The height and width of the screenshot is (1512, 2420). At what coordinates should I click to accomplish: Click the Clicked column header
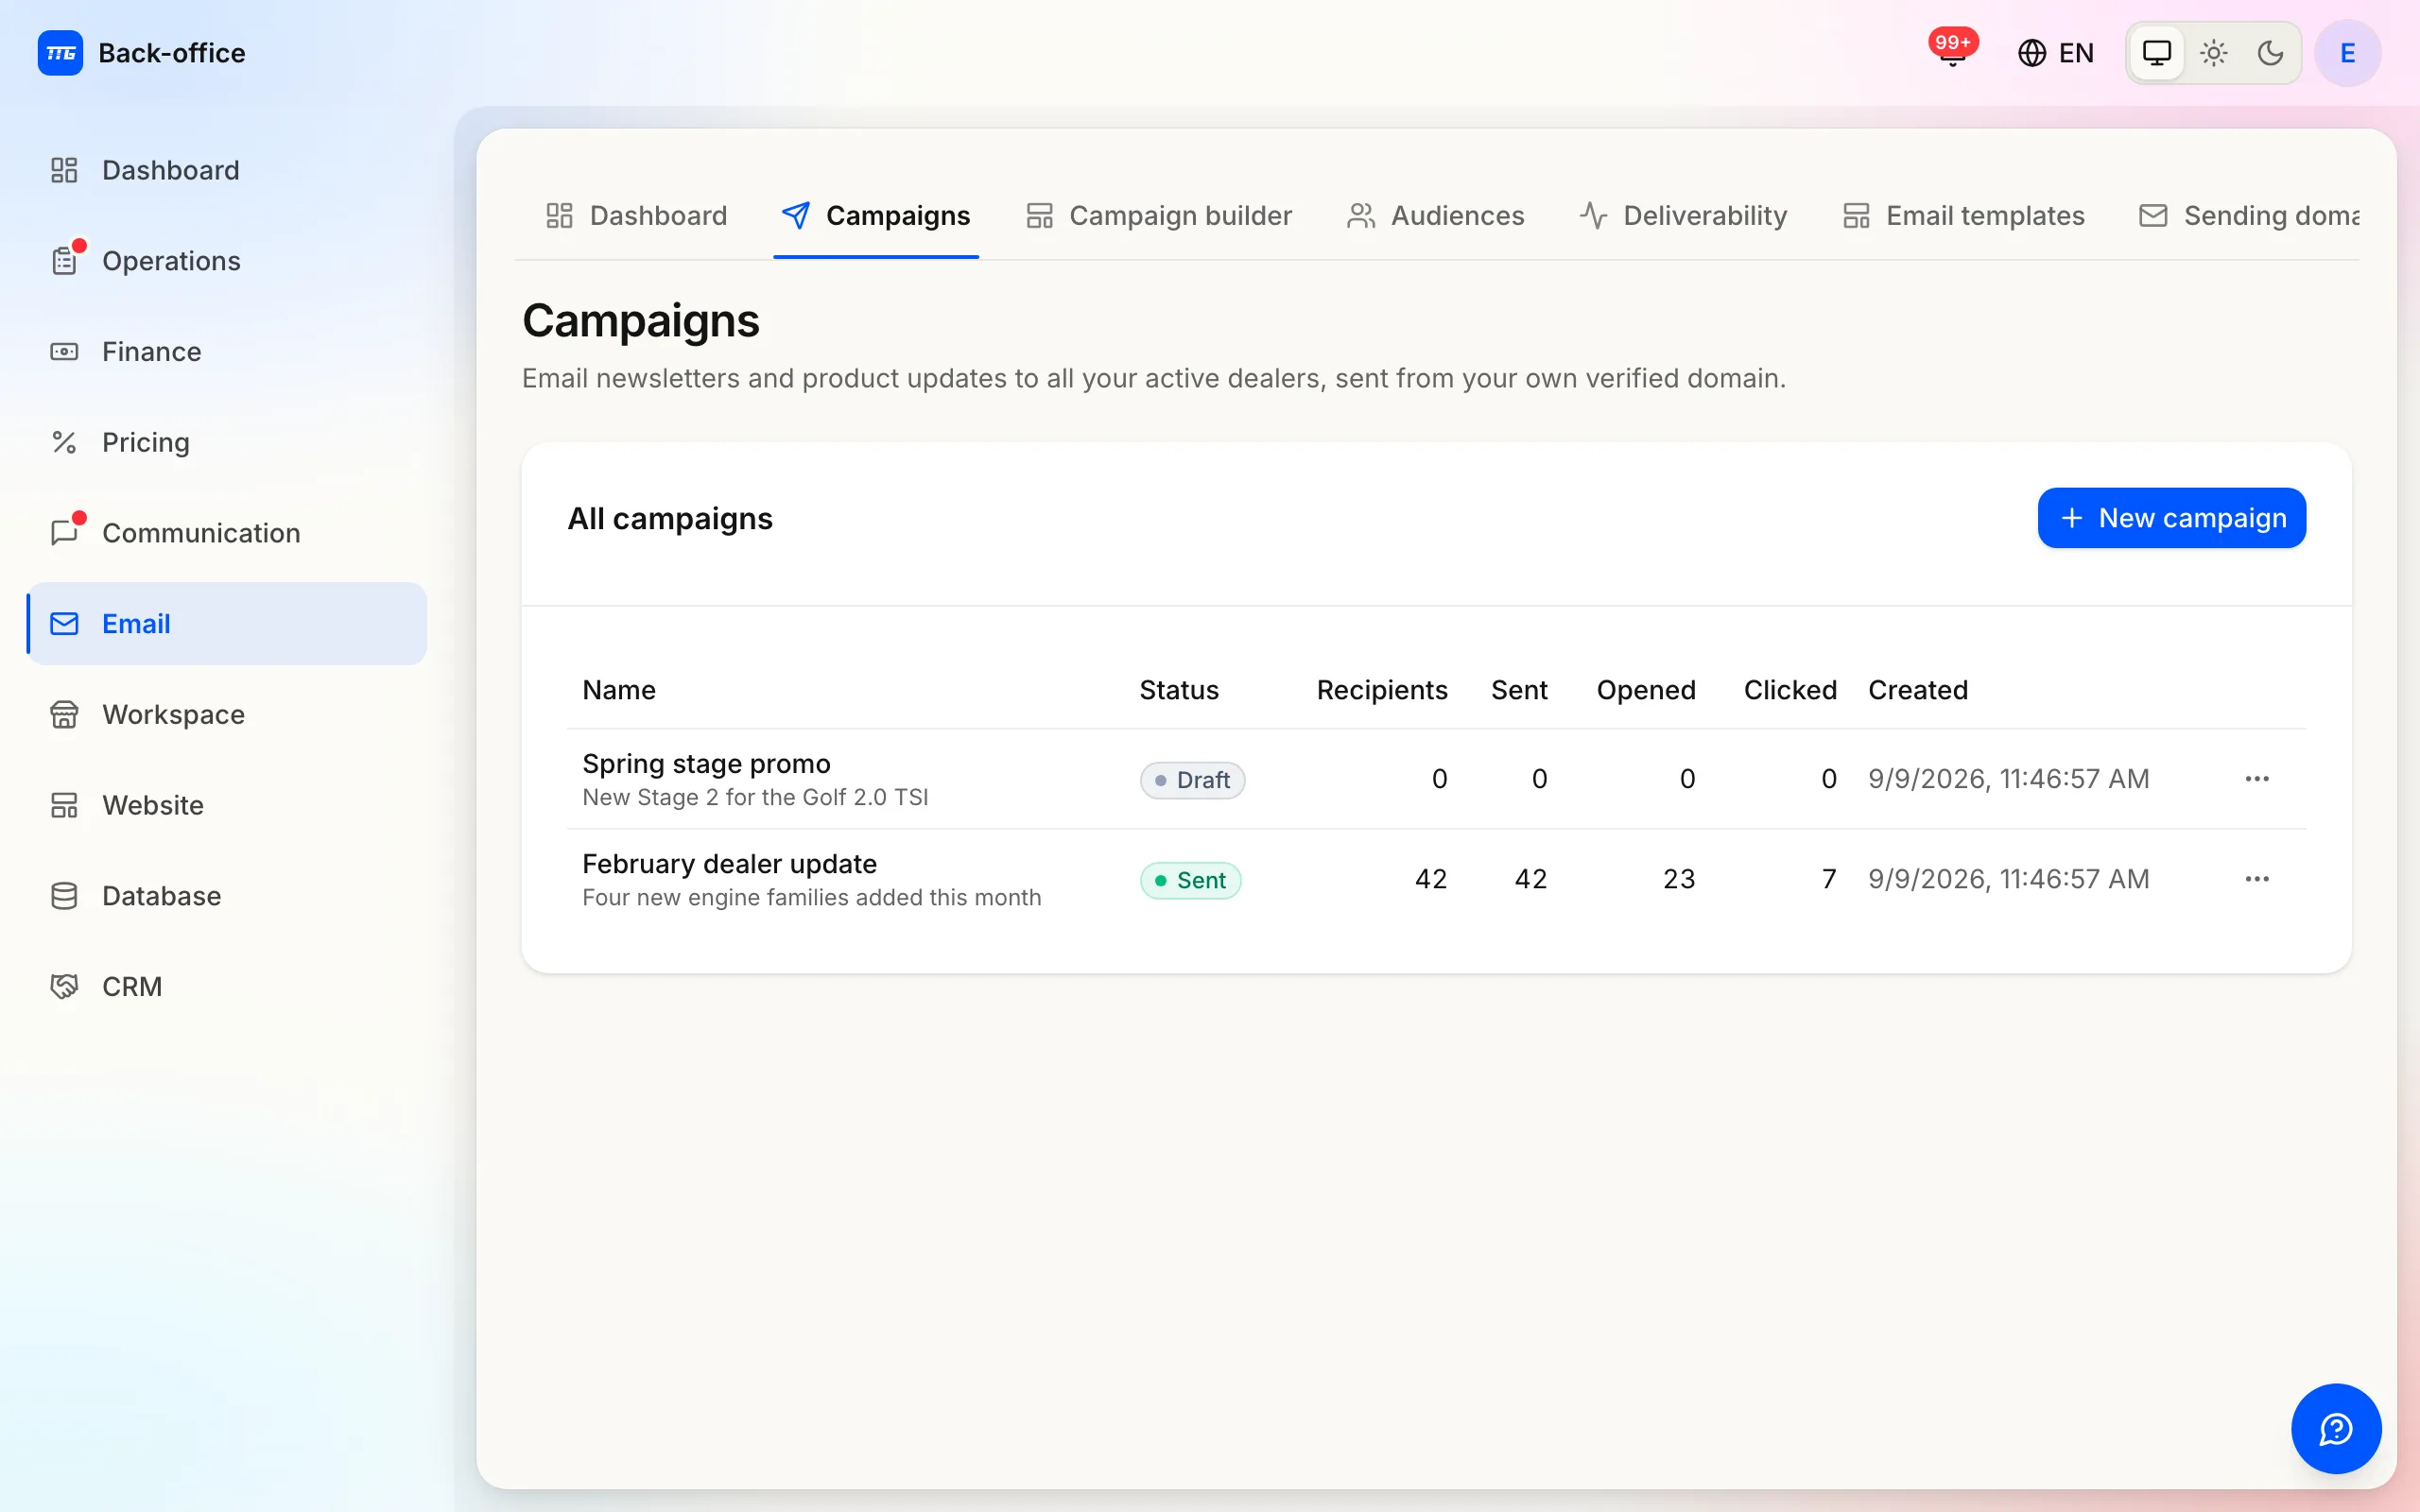pyautogui.click(x=1790, y=690)
